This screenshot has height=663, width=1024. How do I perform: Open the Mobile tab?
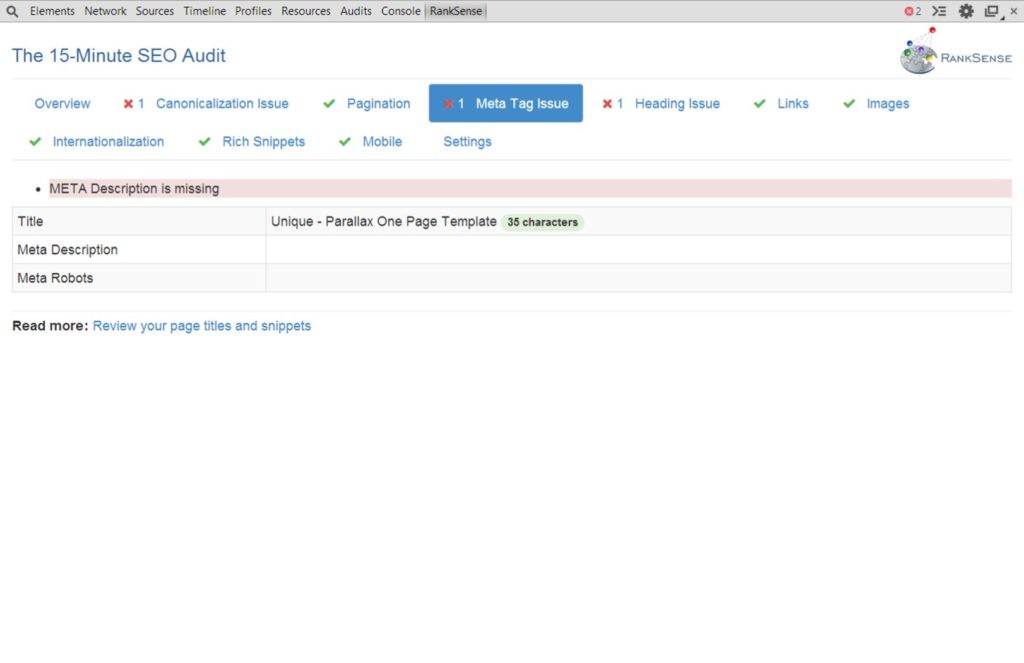coord(370,142)
